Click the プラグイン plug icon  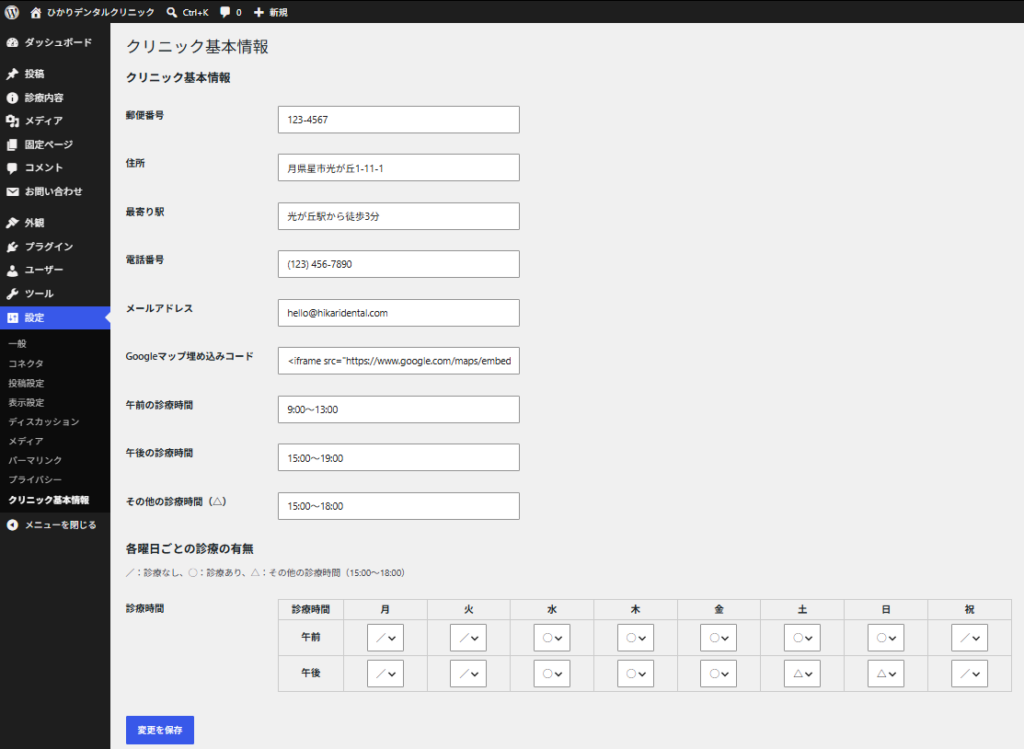coord(12,247)
